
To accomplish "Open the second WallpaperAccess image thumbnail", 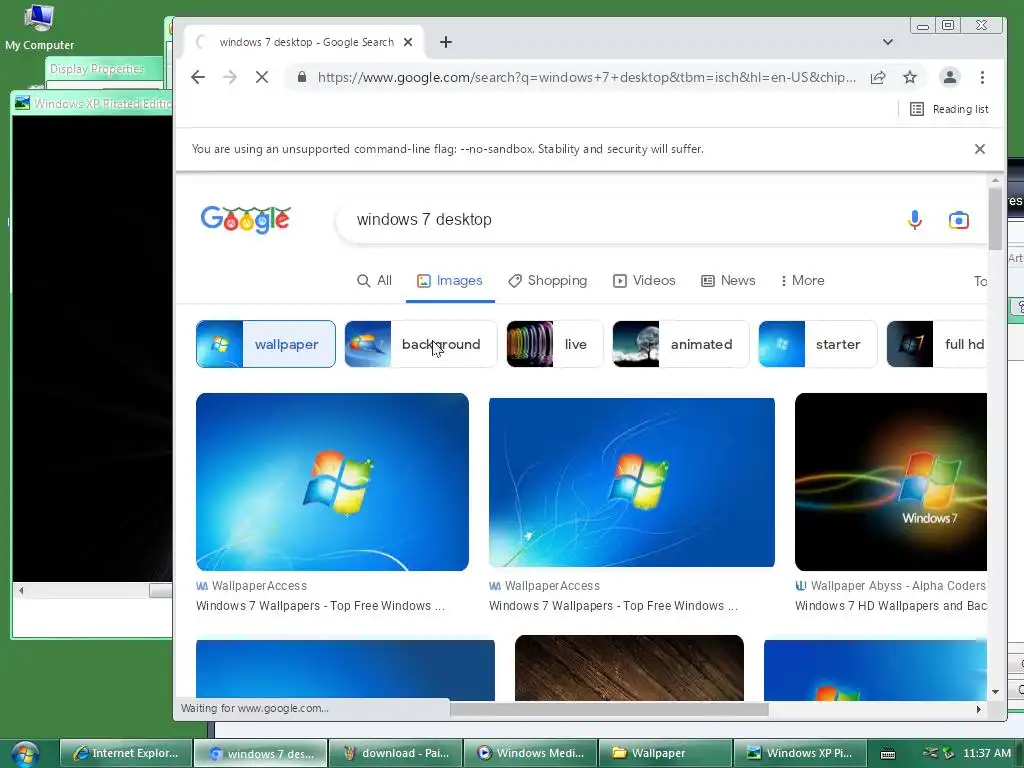I will click(632, 482).
